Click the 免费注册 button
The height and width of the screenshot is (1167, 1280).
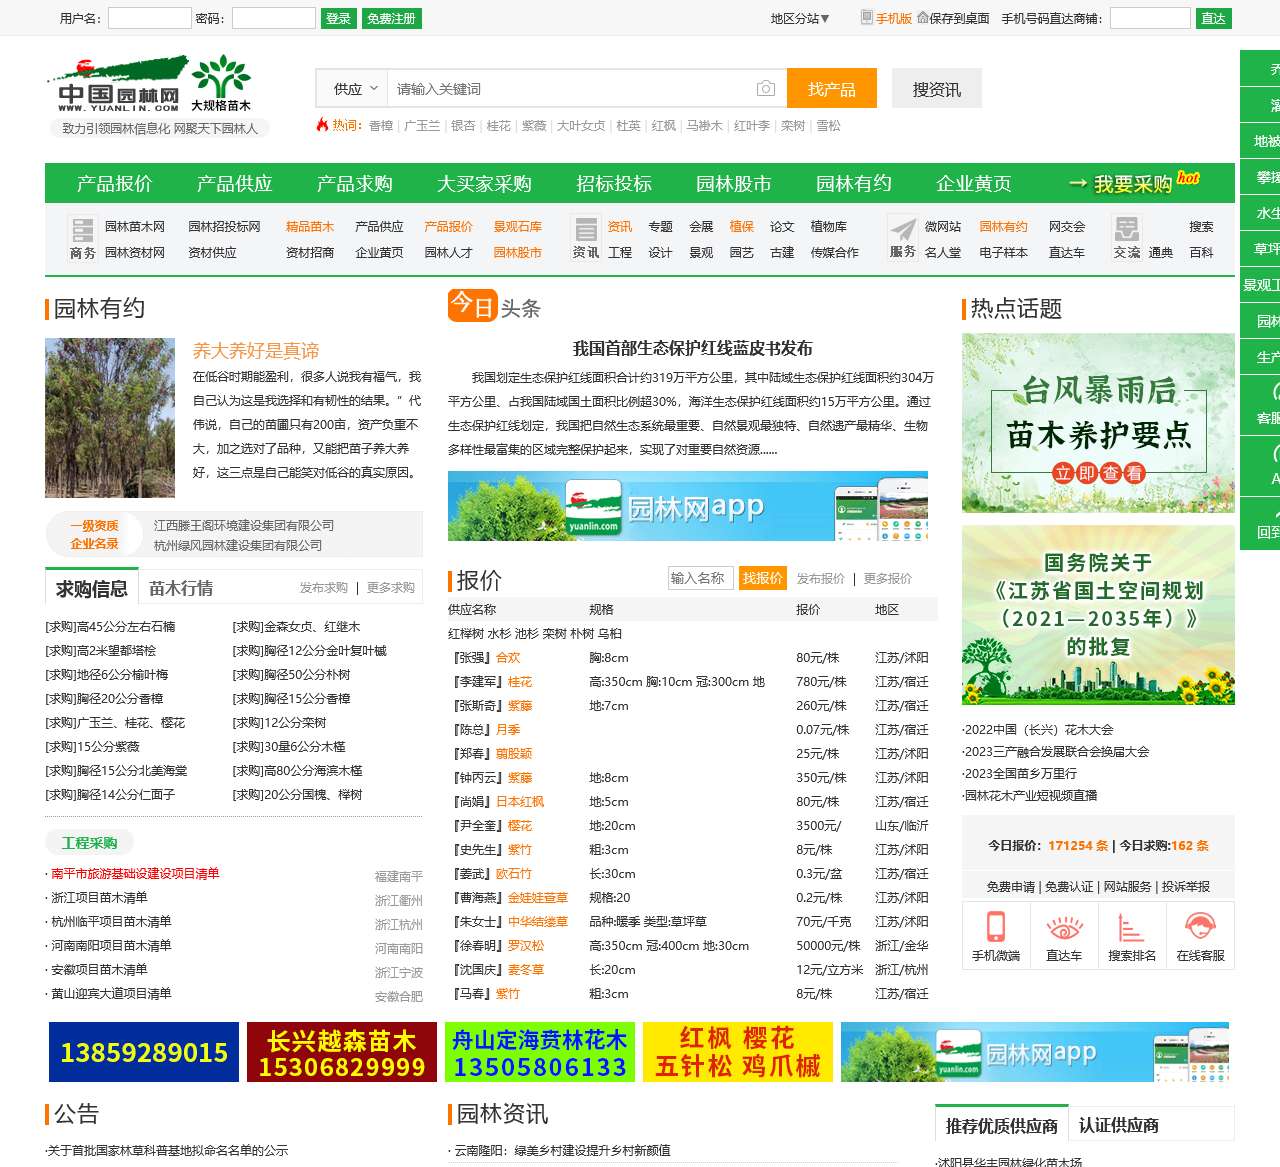pyautogui.click(x=391, y=18)
